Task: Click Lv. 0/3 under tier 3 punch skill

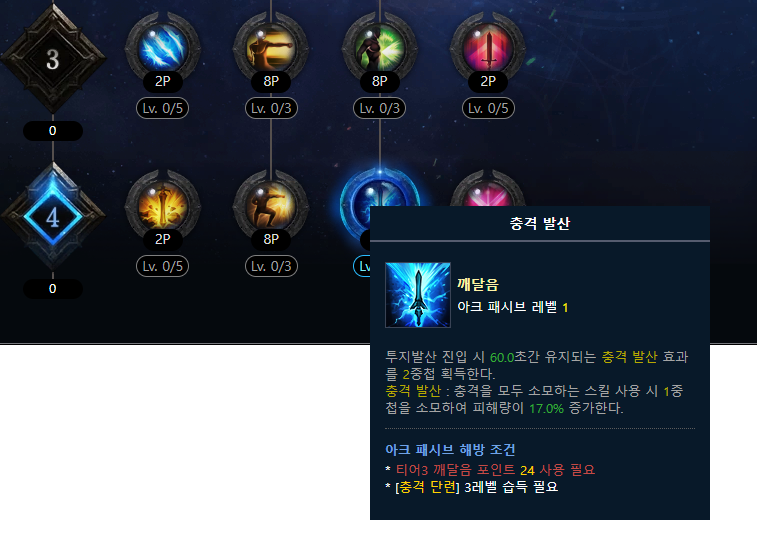Action: coord(271,108)
